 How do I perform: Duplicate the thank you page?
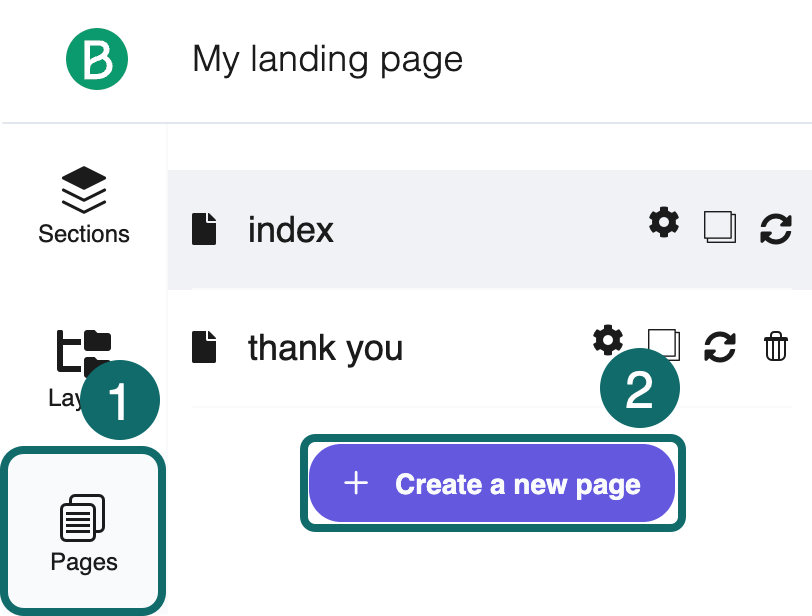[663, 345]
